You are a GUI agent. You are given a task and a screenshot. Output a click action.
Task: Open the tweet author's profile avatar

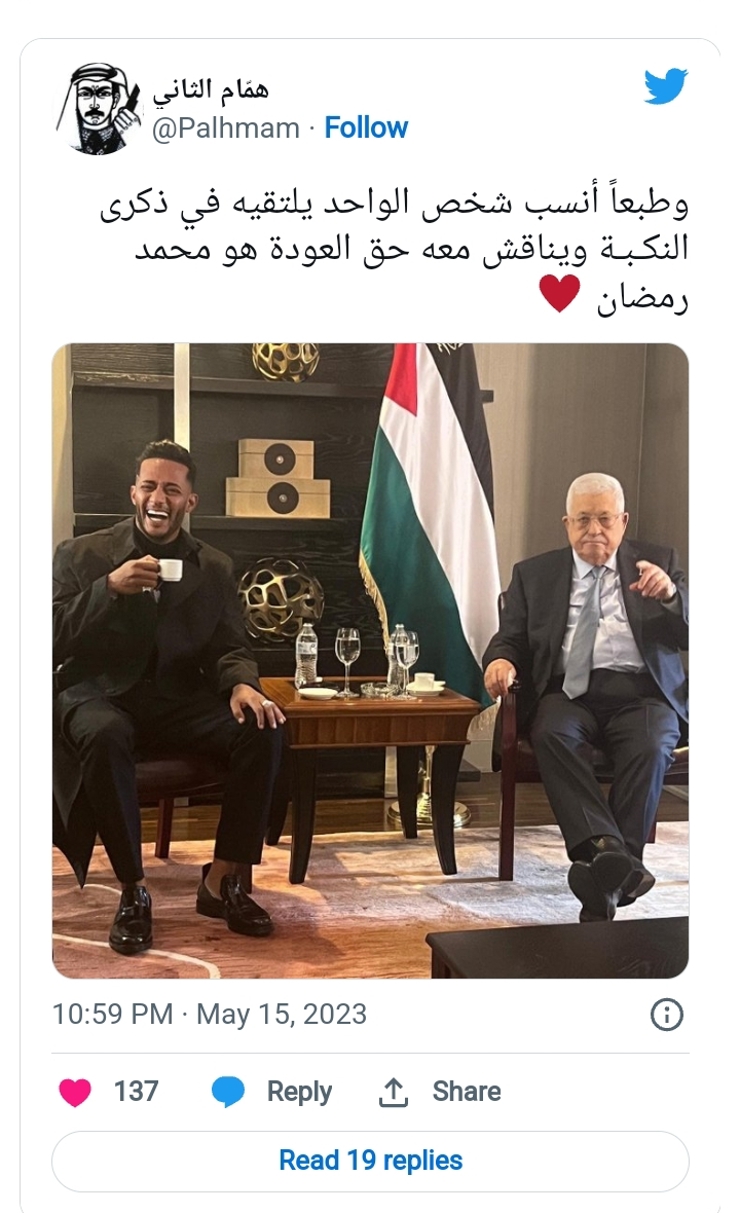[x=98, y=108]
